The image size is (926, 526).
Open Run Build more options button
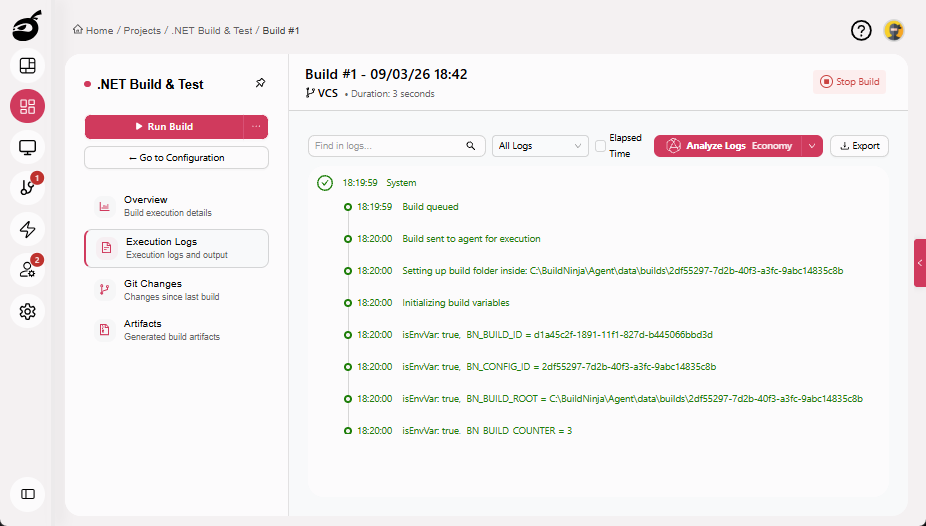(x=256, y=126)
